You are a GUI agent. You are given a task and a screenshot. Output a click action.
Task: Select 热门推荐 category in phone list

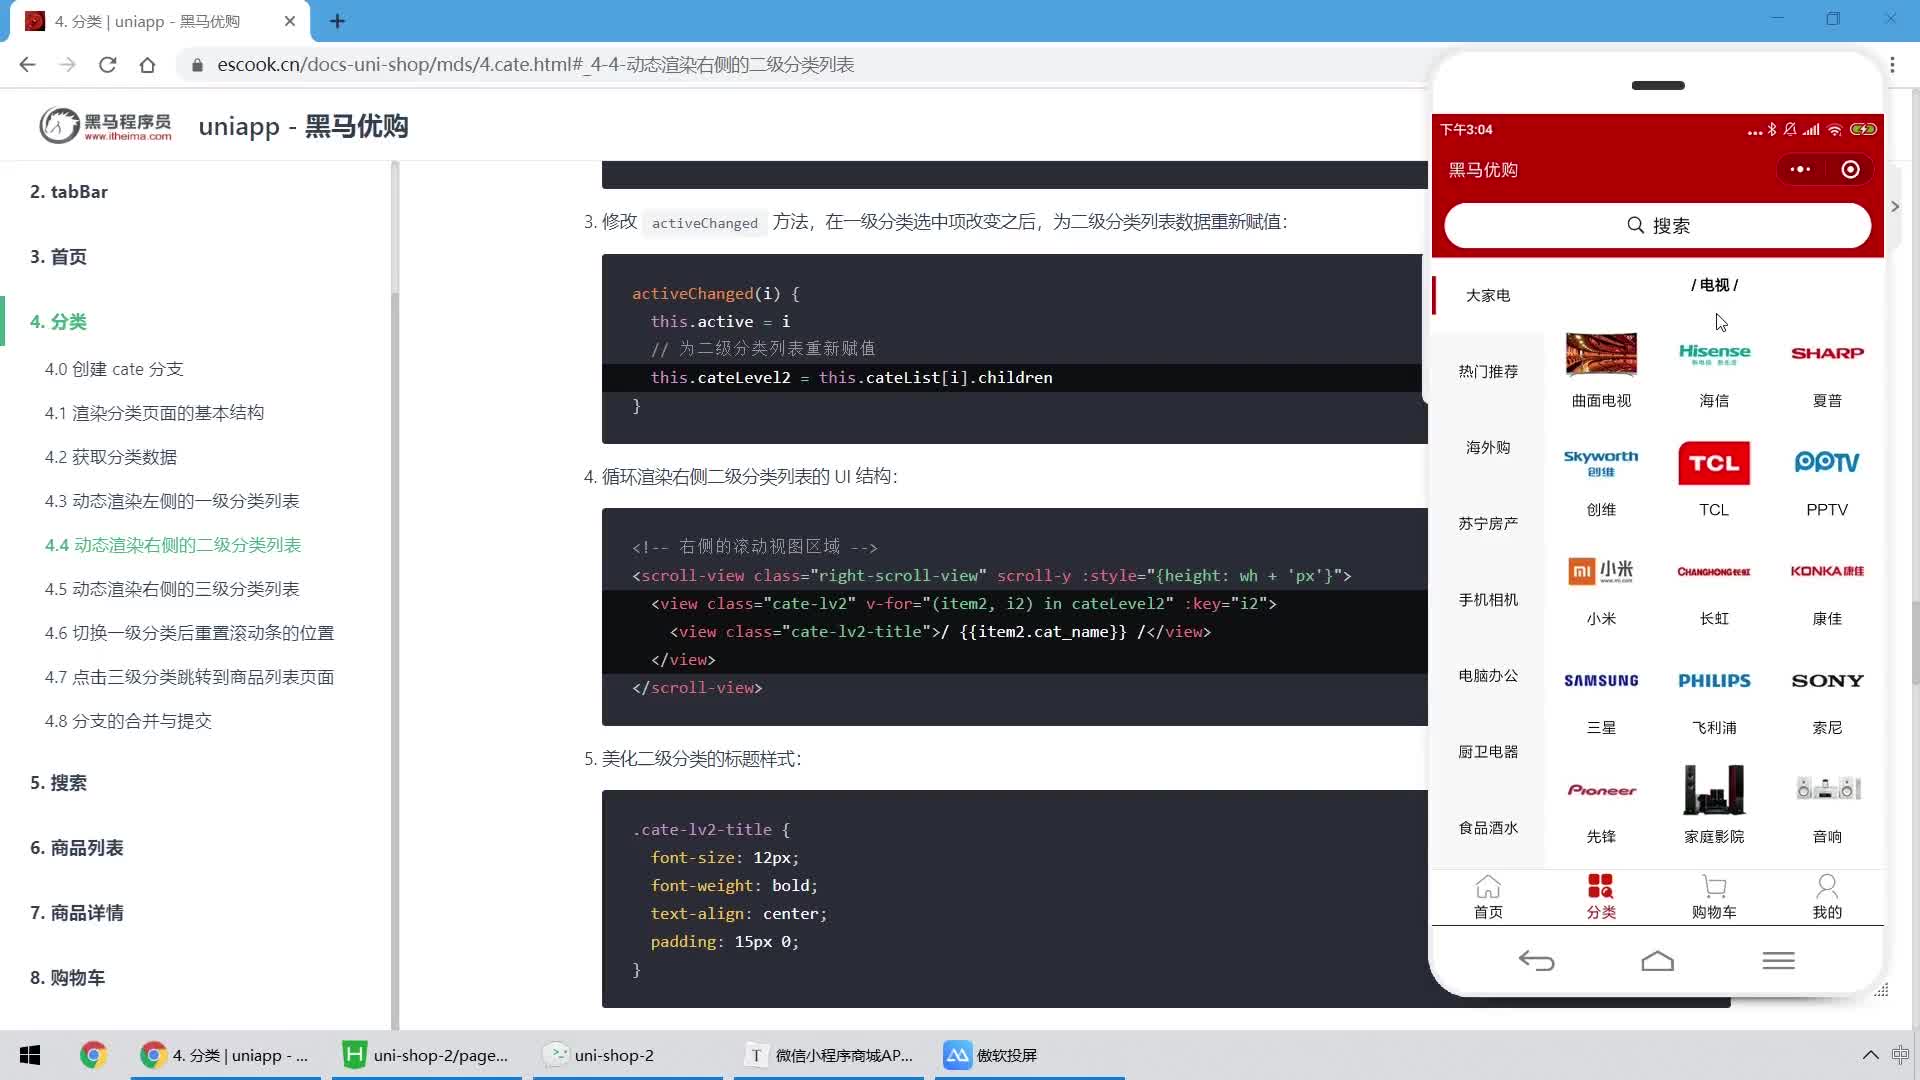click(1488, 371)
